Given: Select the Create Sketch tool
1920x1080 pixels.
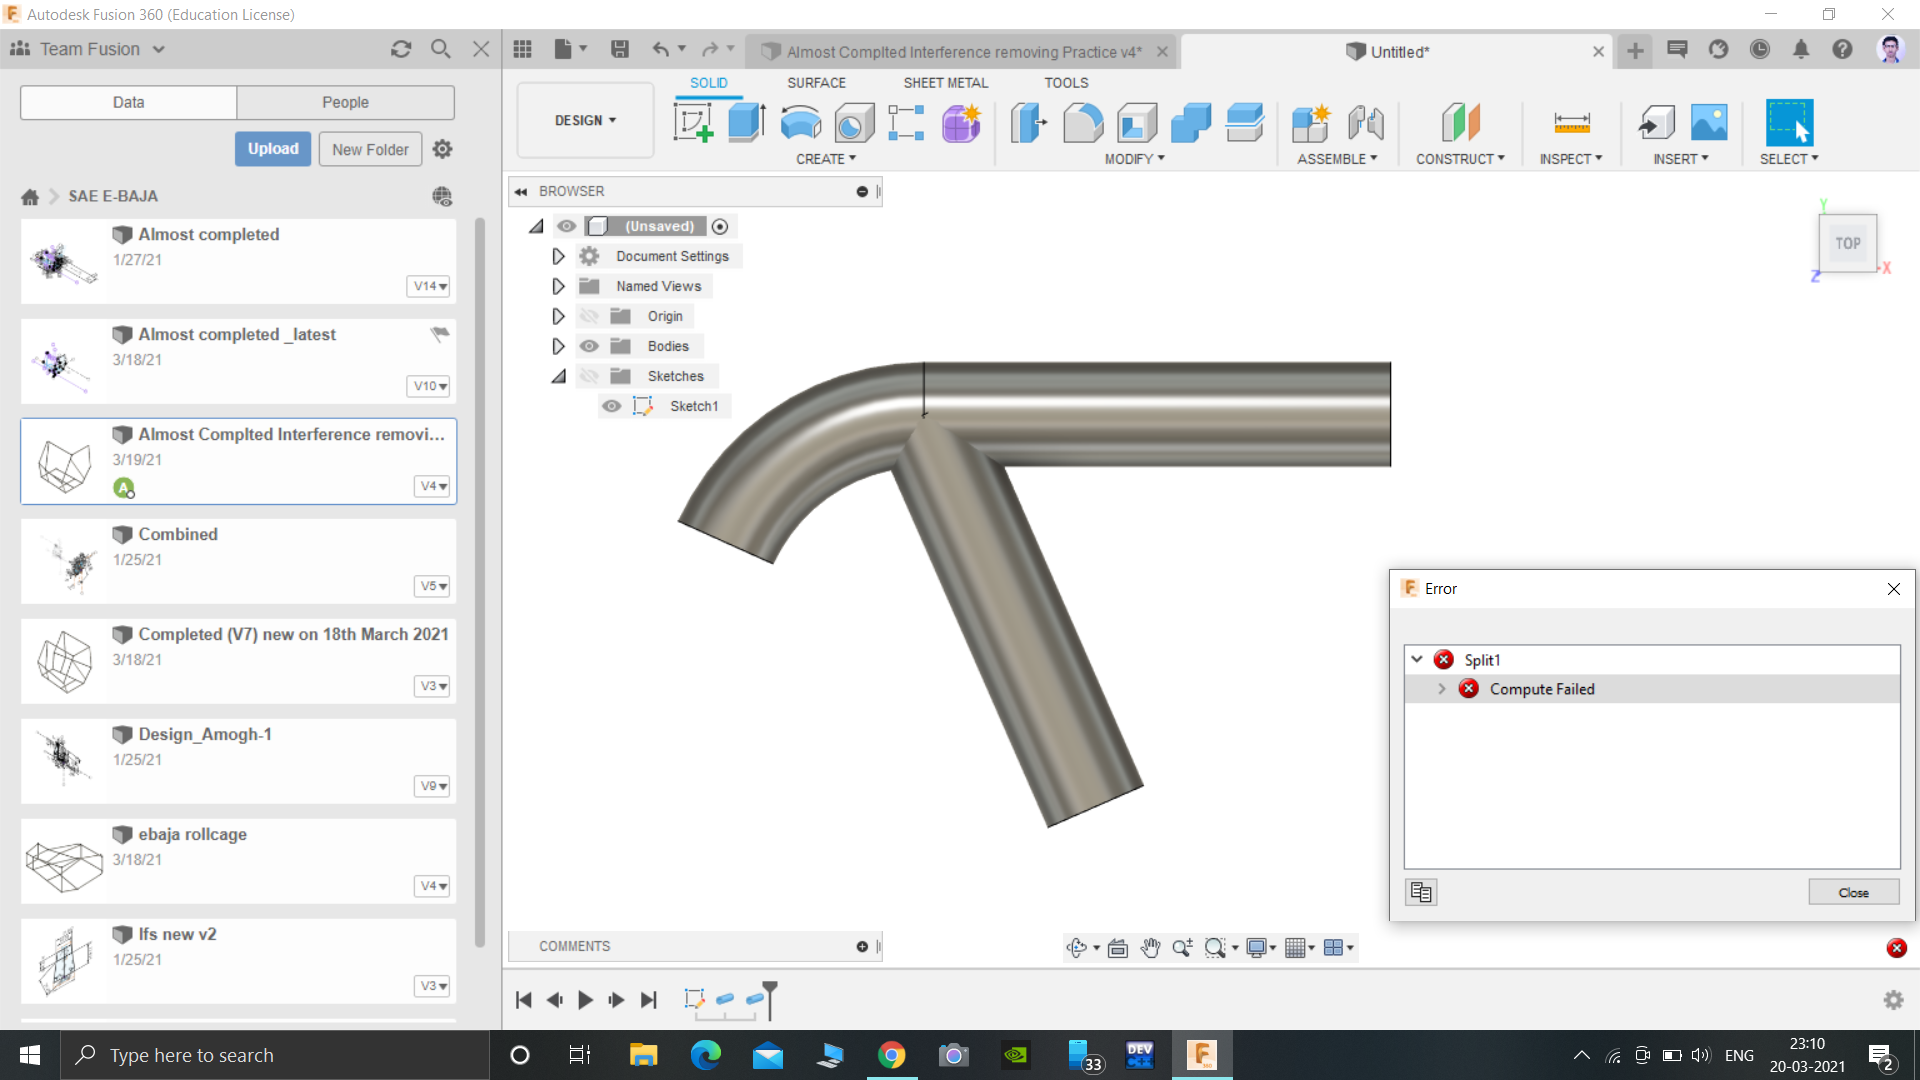Looking at the screenshot, I should coord(693,122).
